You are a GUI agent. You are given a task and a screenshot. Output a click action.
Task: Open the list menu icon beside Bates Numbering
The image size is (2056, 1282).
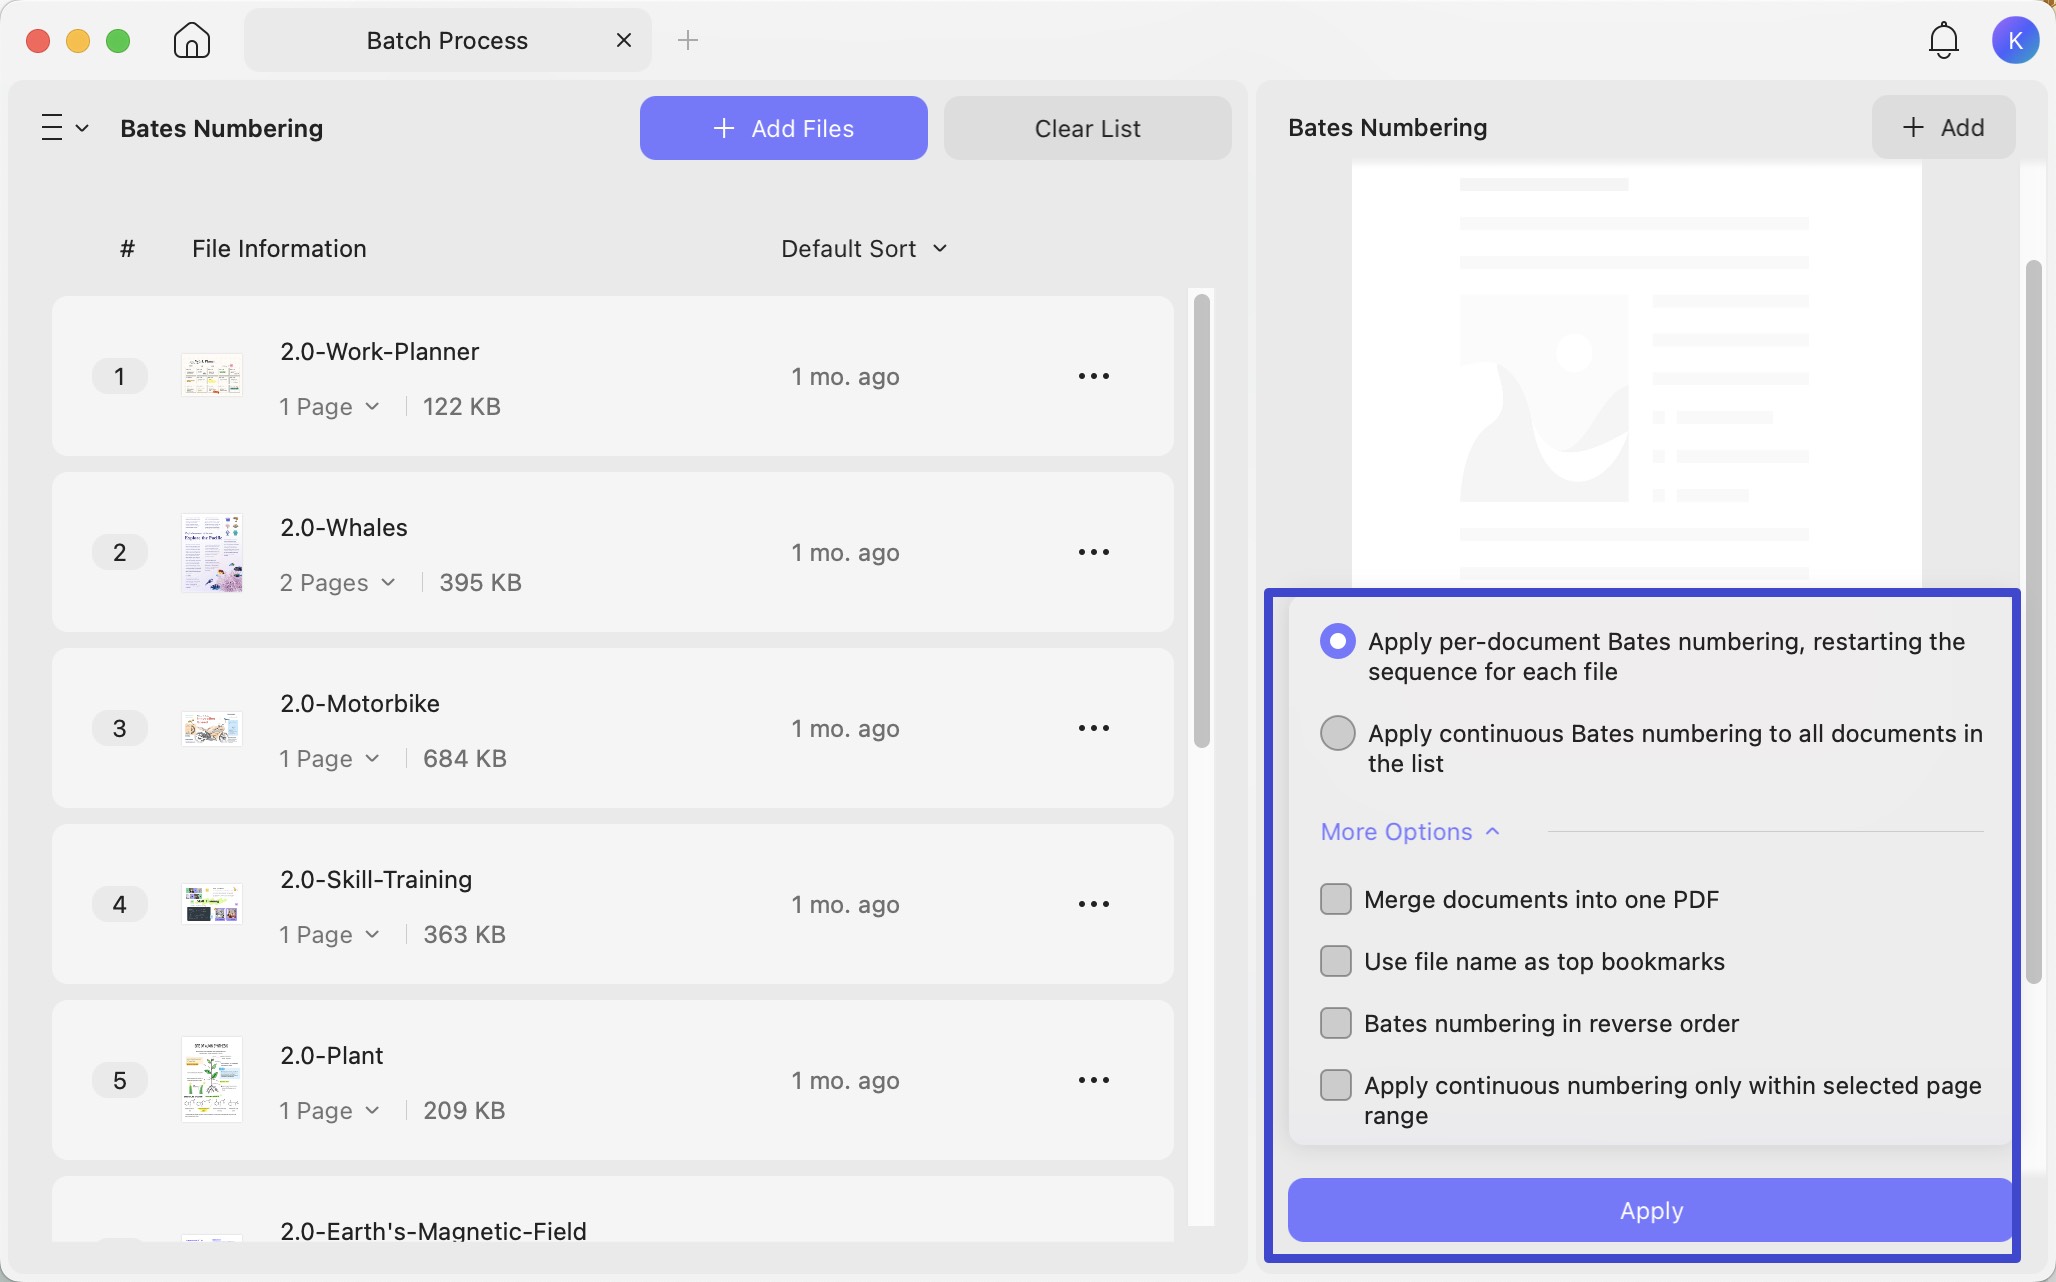pyautogui.click(x=64, y=128)
